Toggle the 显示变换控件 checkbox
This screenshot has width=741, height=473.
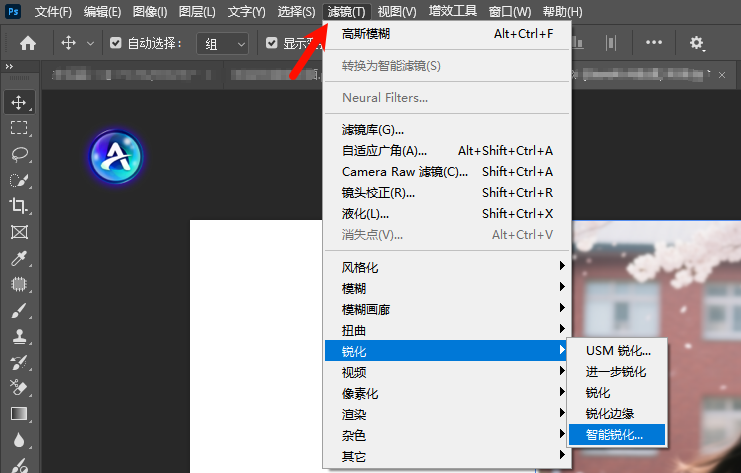point(271,43)
